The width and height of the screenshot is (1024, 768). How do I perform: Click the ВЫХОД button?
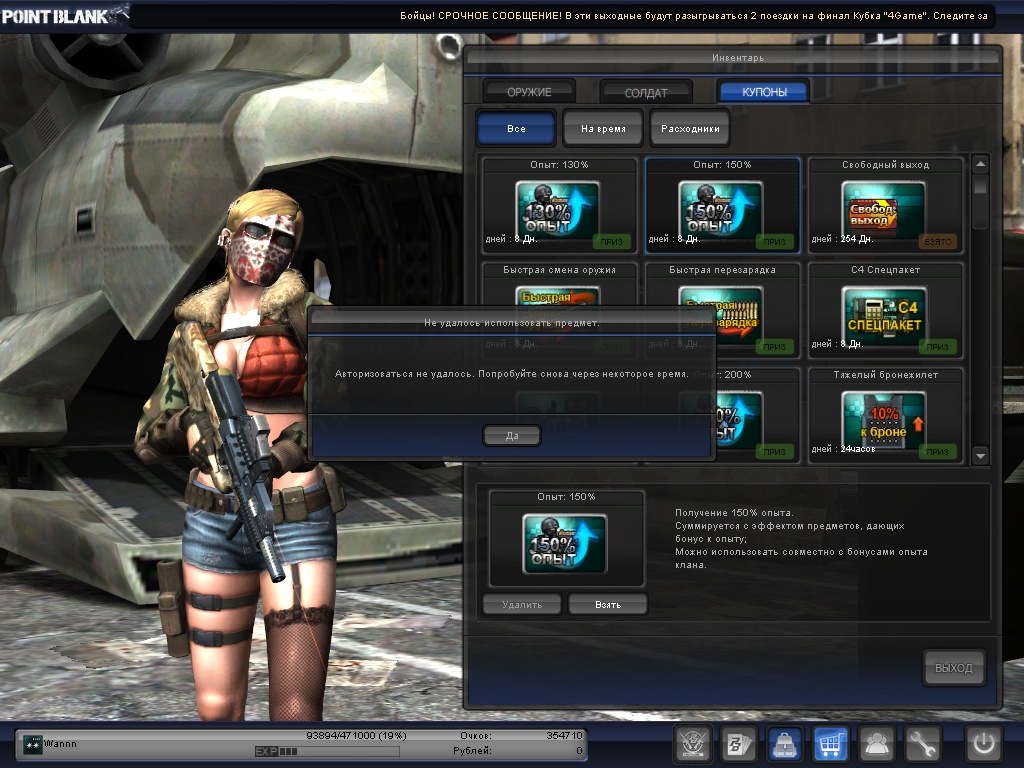click(953, 667)
